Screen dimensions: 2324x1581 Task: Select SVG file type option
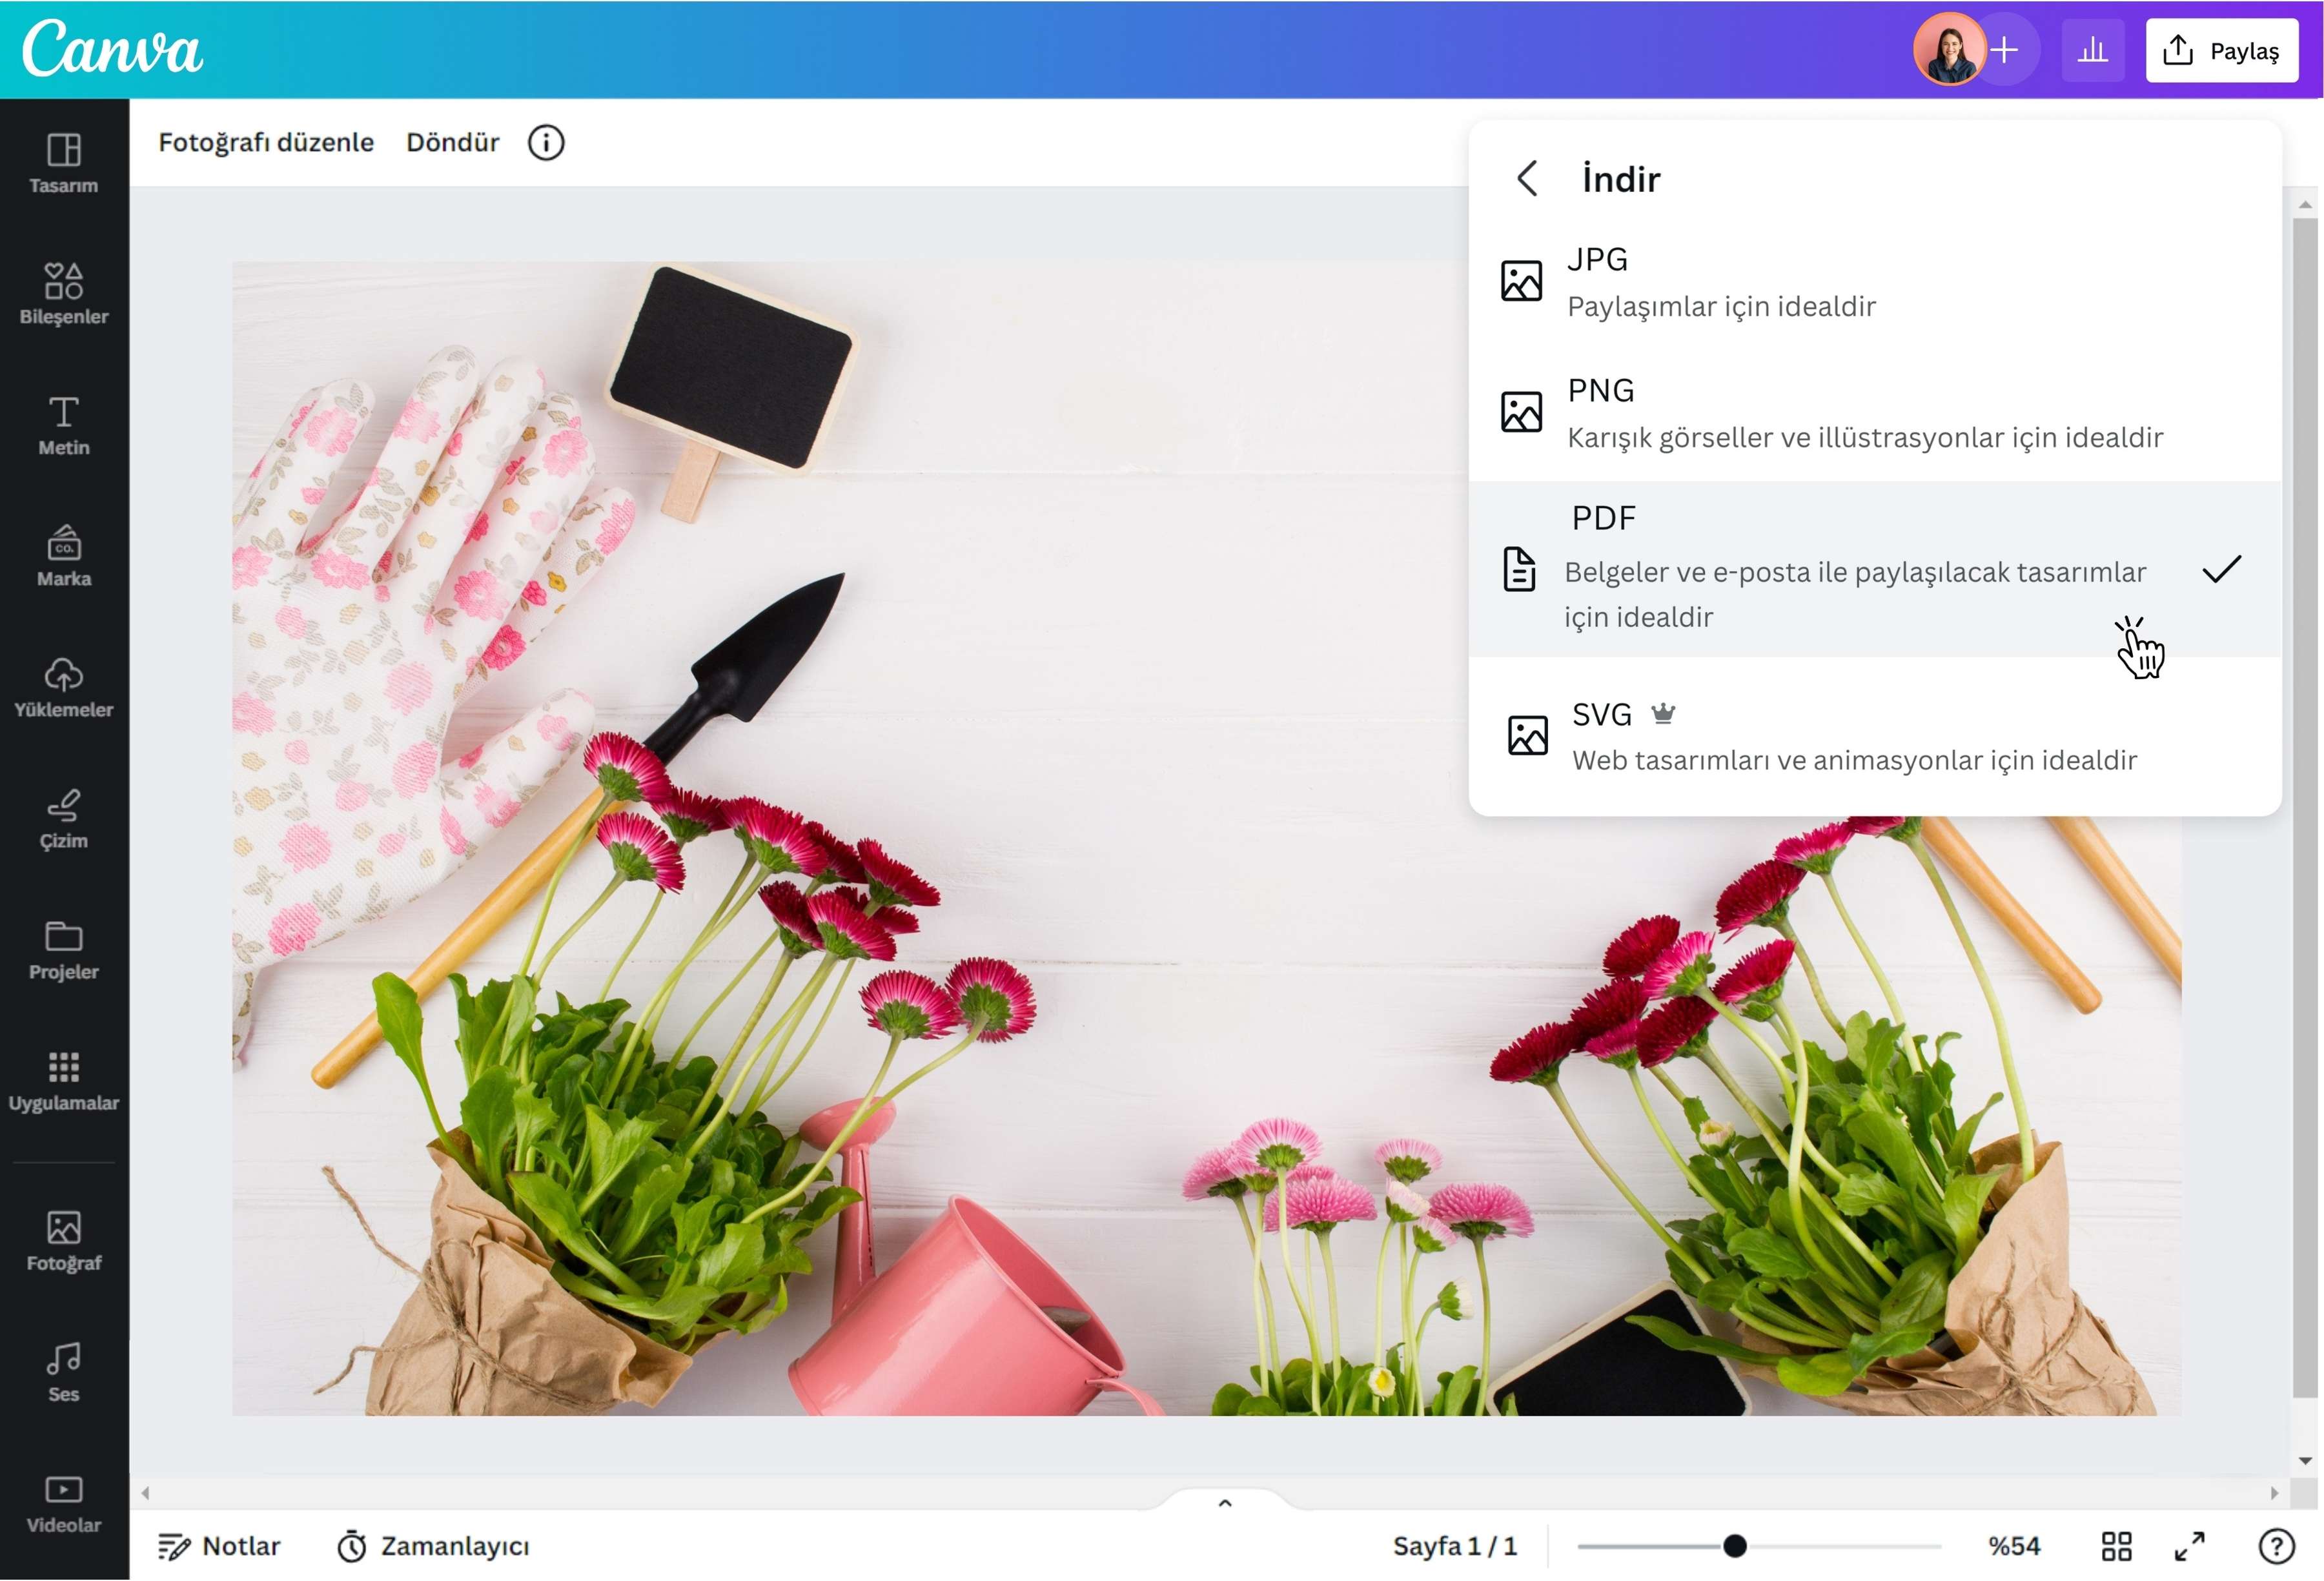1875,737
